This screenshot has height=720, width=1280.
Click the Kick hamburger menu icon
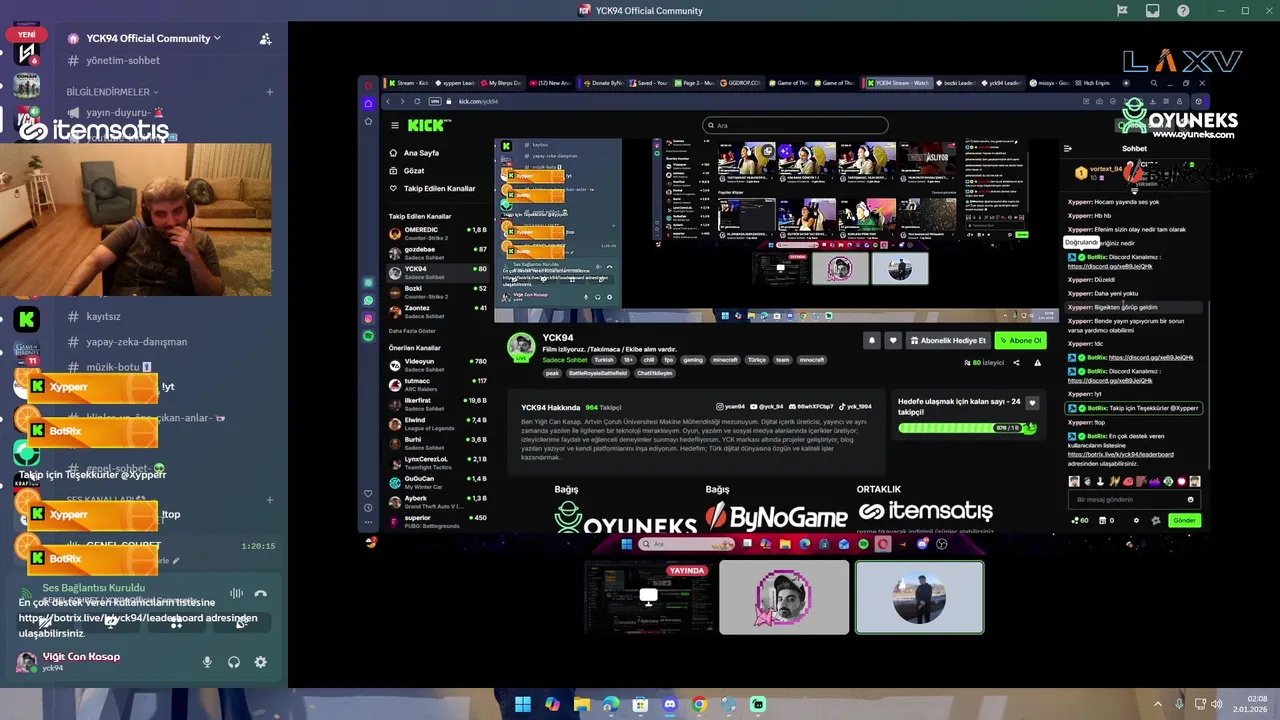tap(395, 125)
